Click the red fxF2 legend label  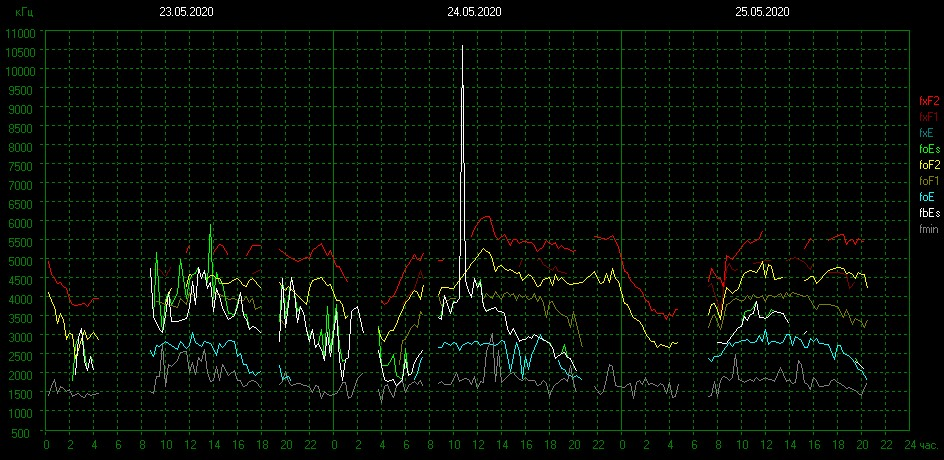(929, 101)
